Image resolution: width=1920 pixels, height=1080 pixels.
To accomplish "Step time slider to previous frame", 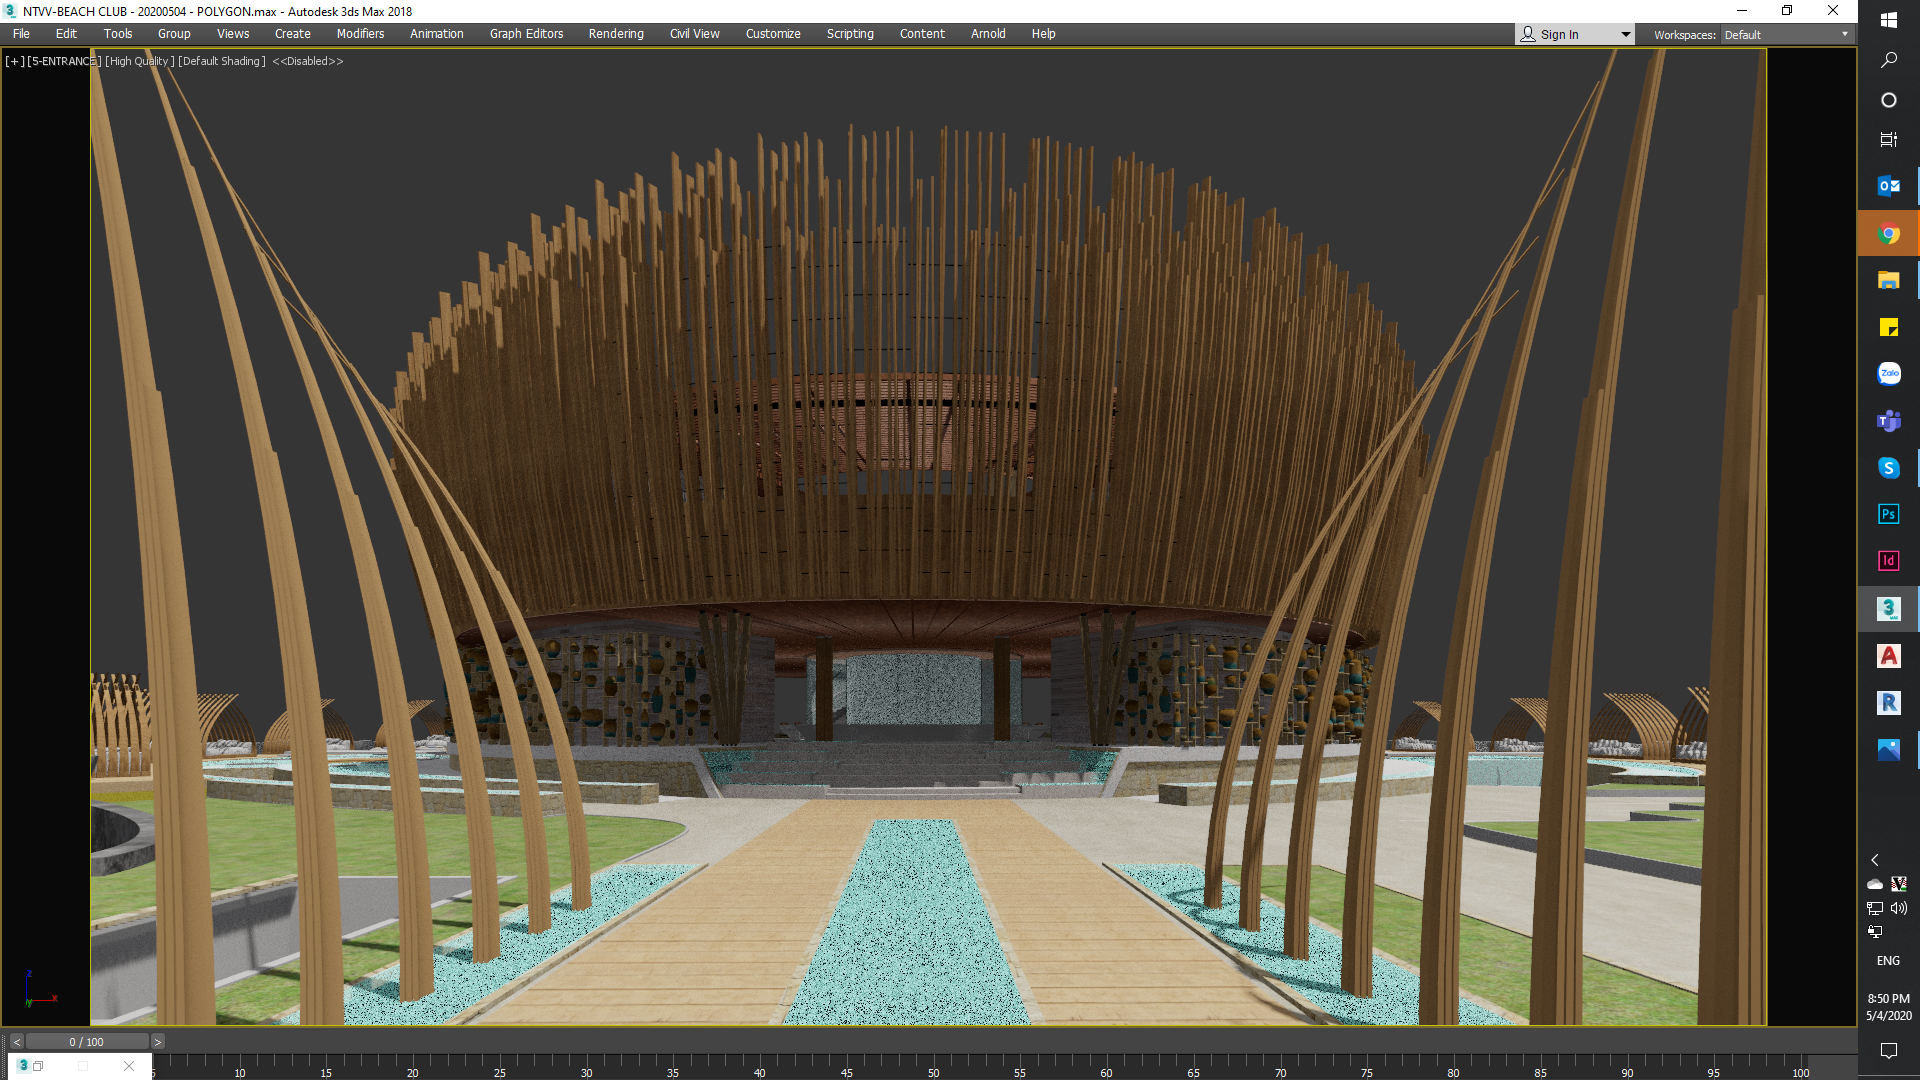I will click(16, 1042).
